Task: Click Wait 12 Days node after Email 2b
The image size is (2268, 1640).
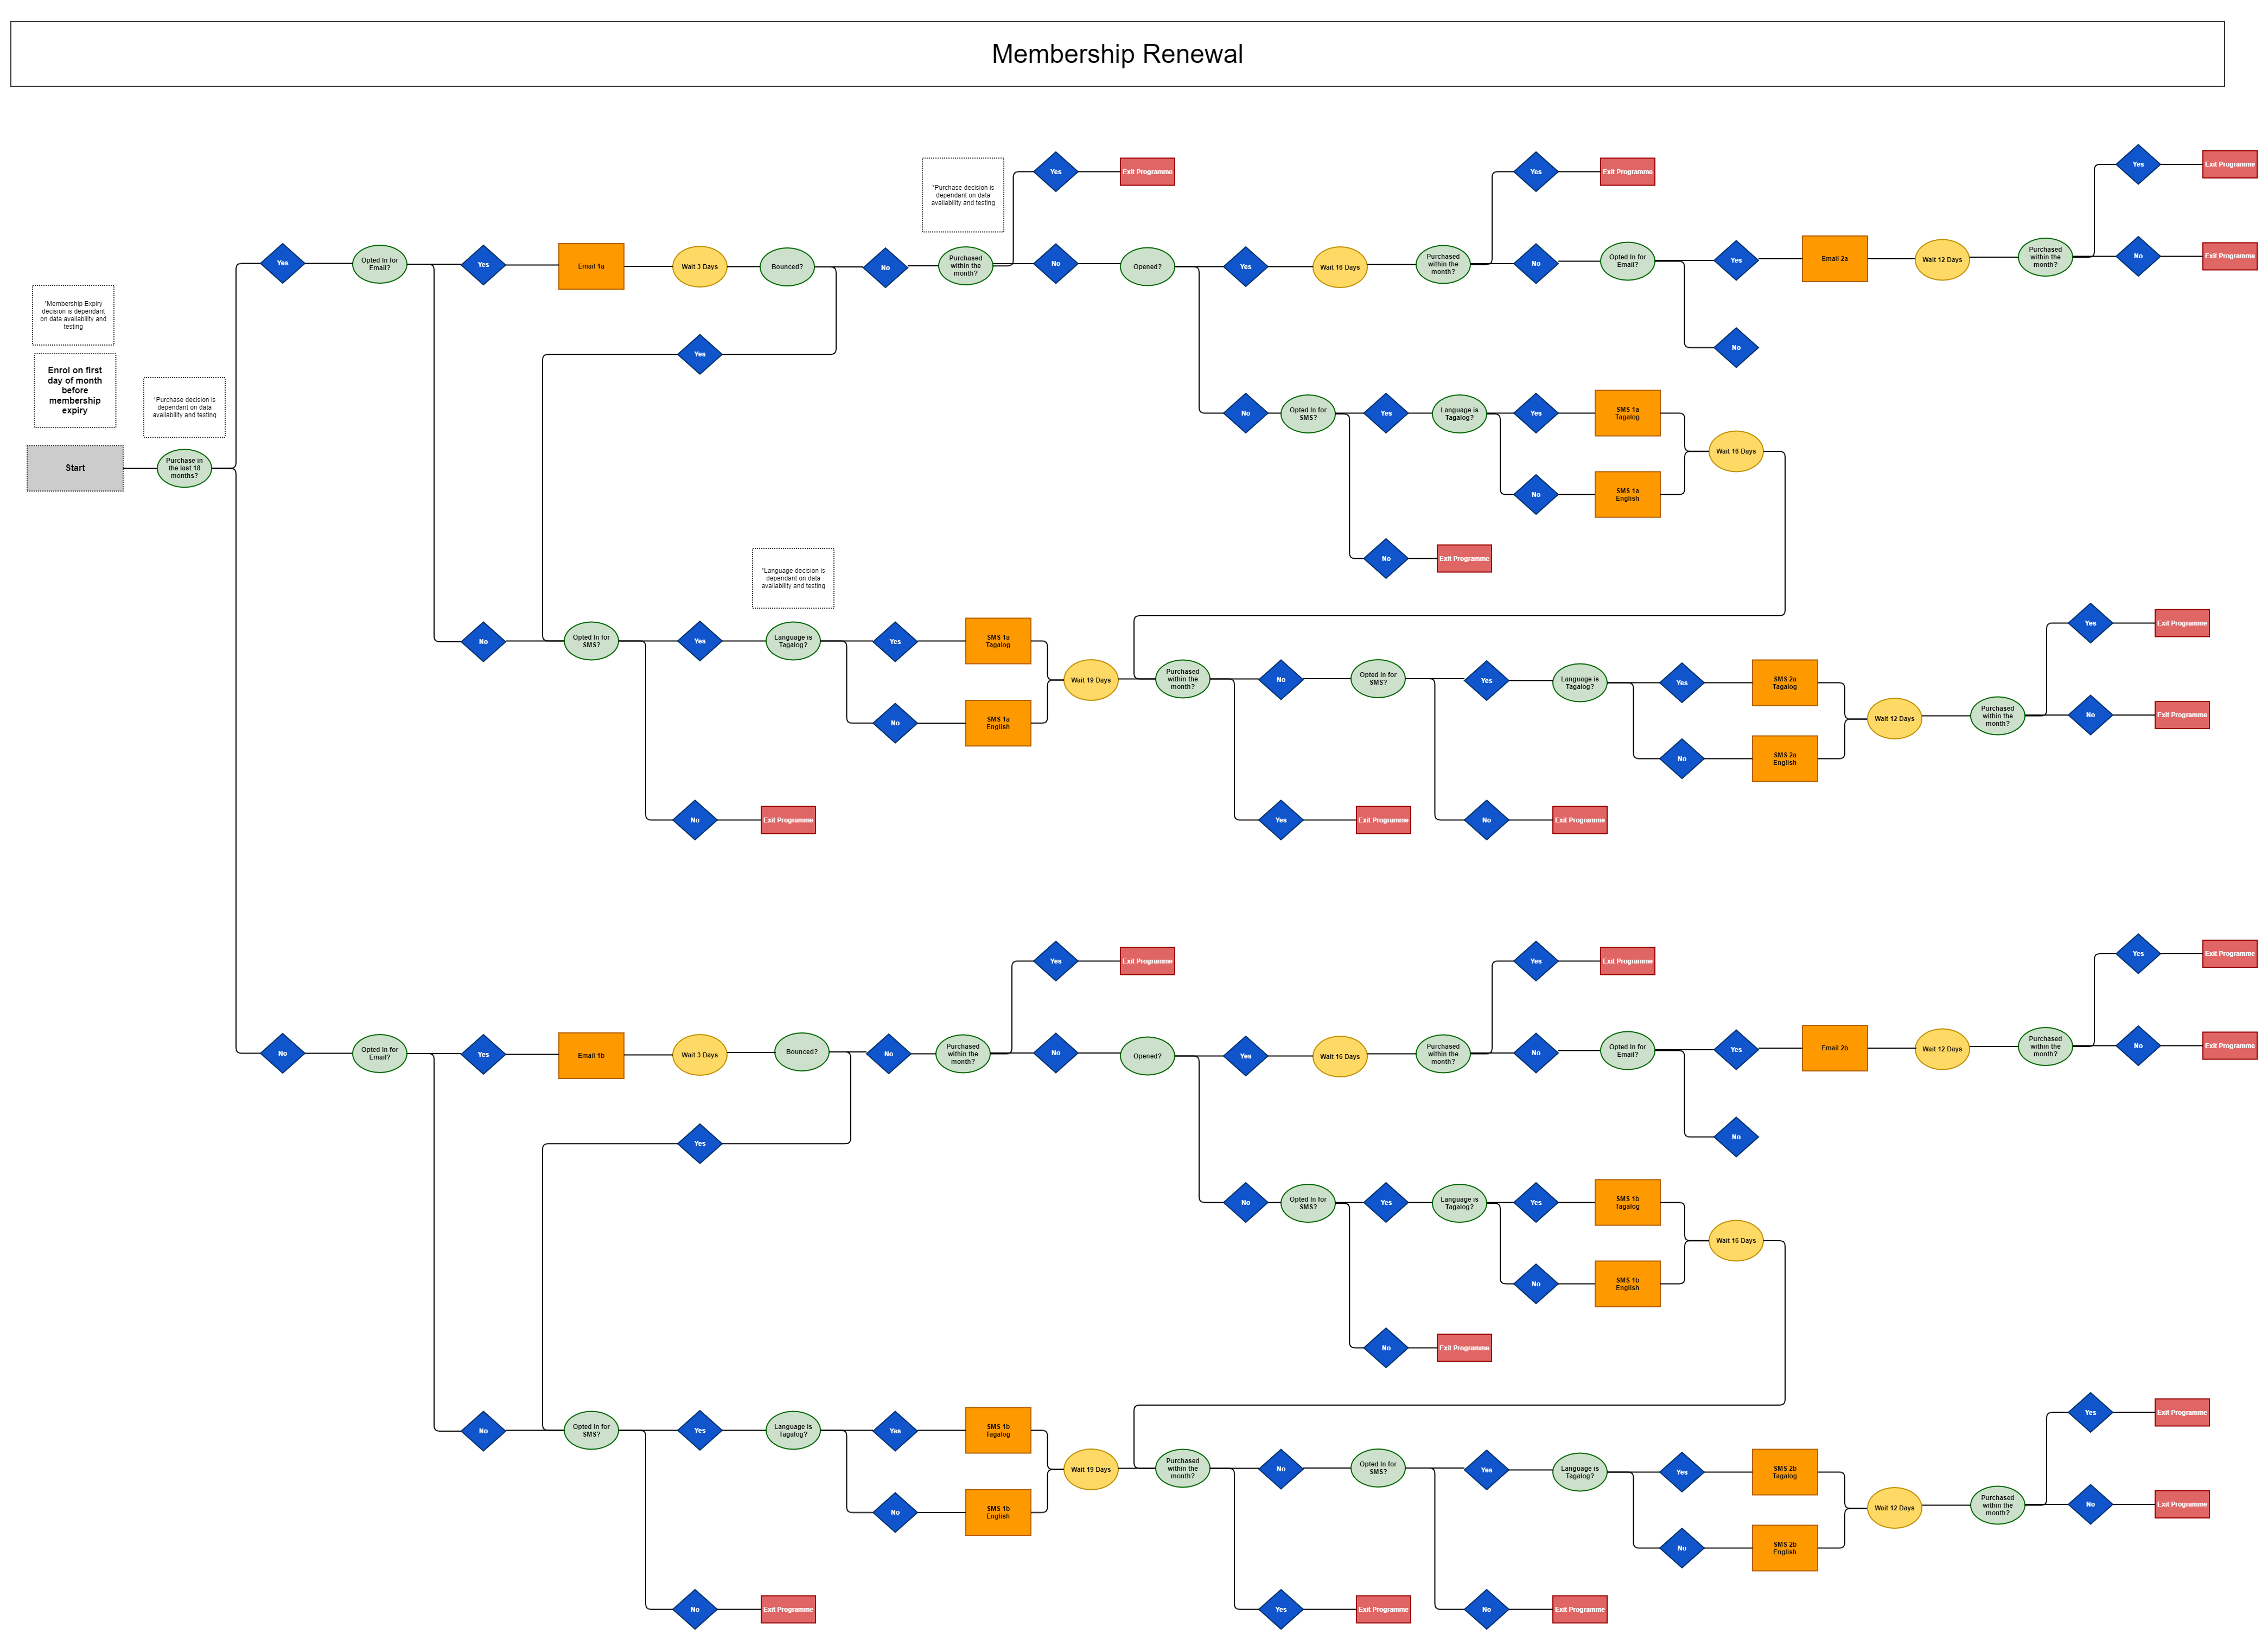Action: [x=1941, y=1049]
